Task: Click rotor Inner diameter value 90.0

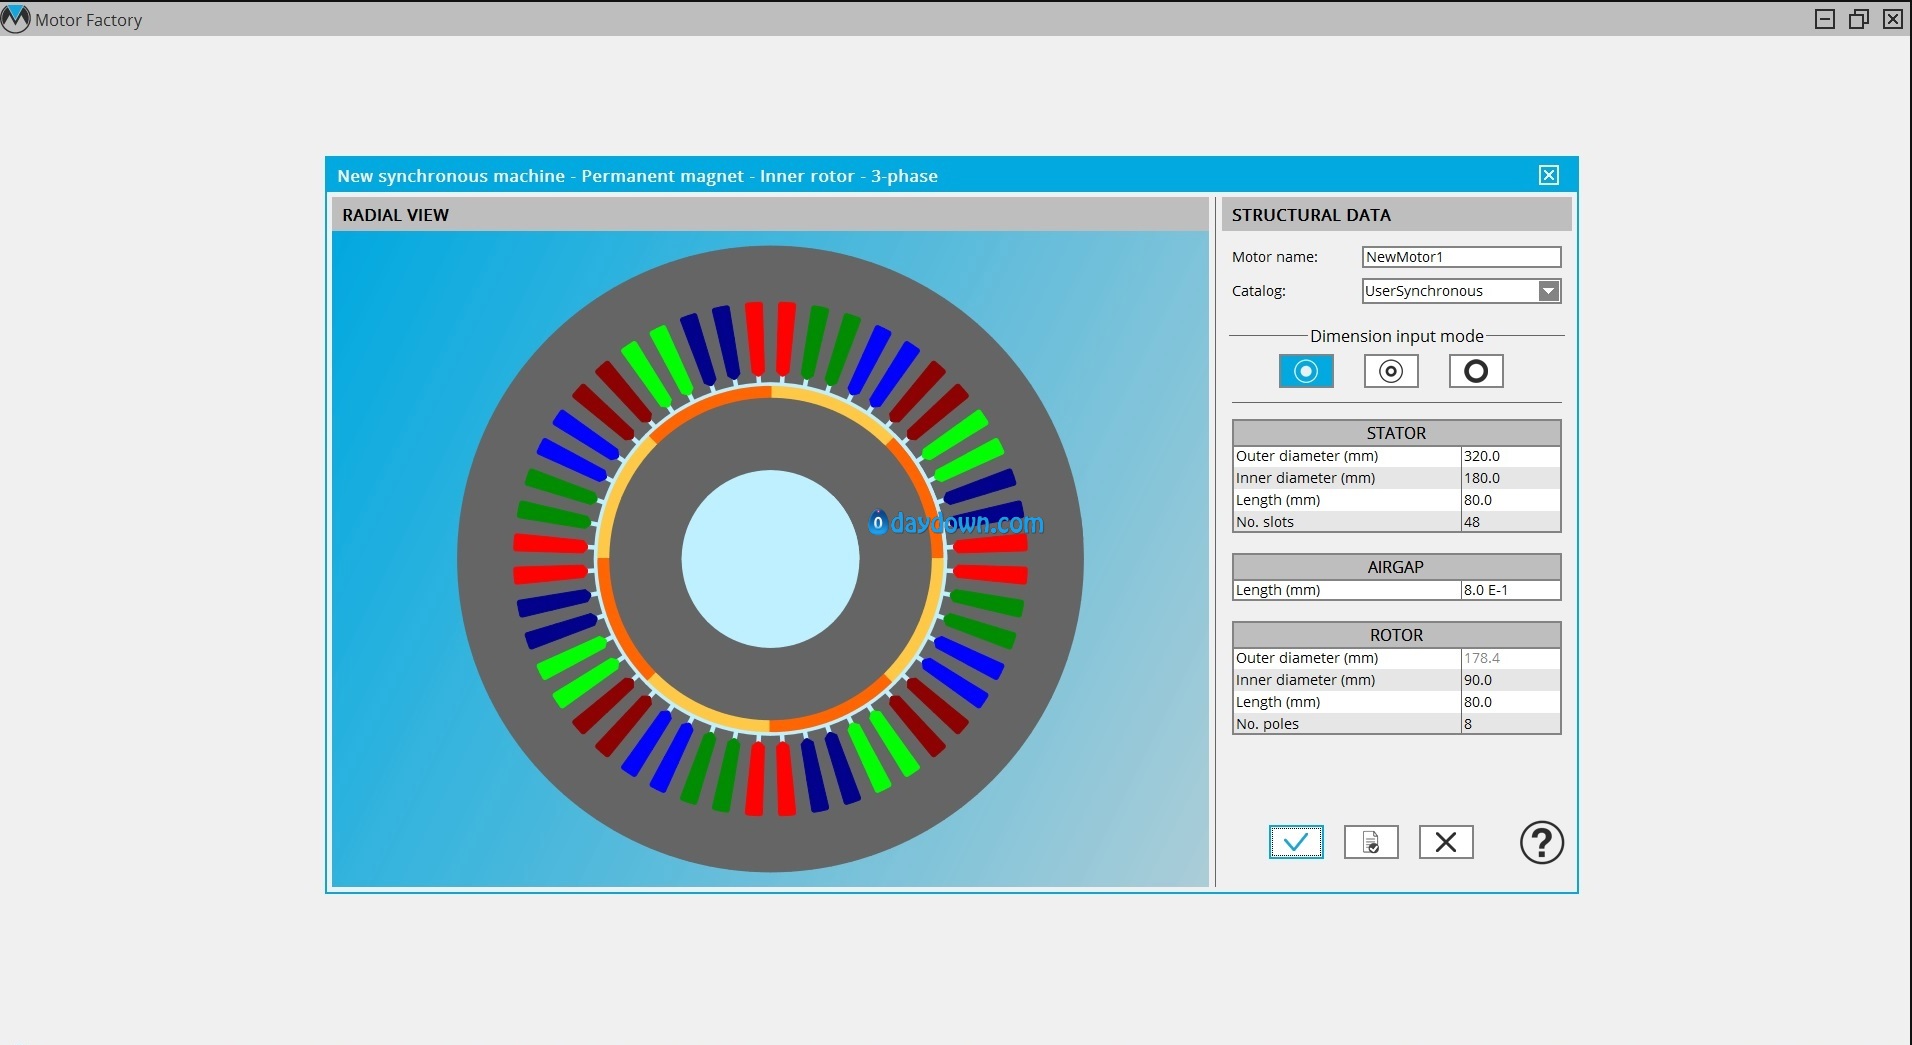Action: [1510, 680]
